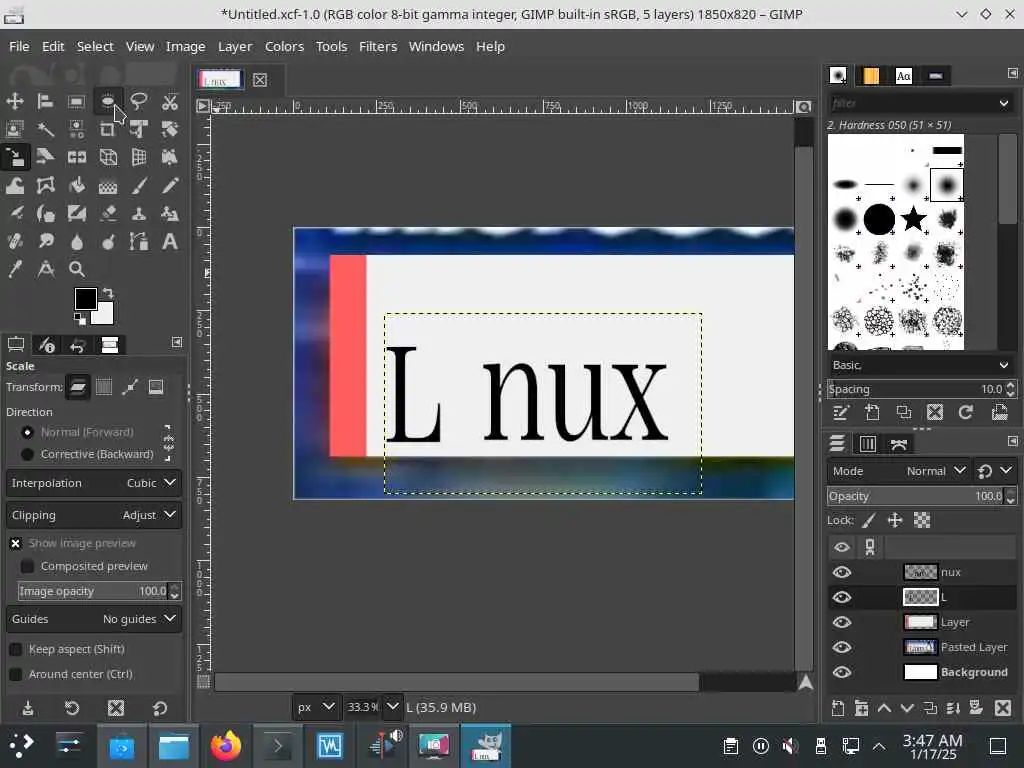Hide the nux layer
Image resolution: width=1024 pixels, height=768 pixels.
(x=842, y=572)
